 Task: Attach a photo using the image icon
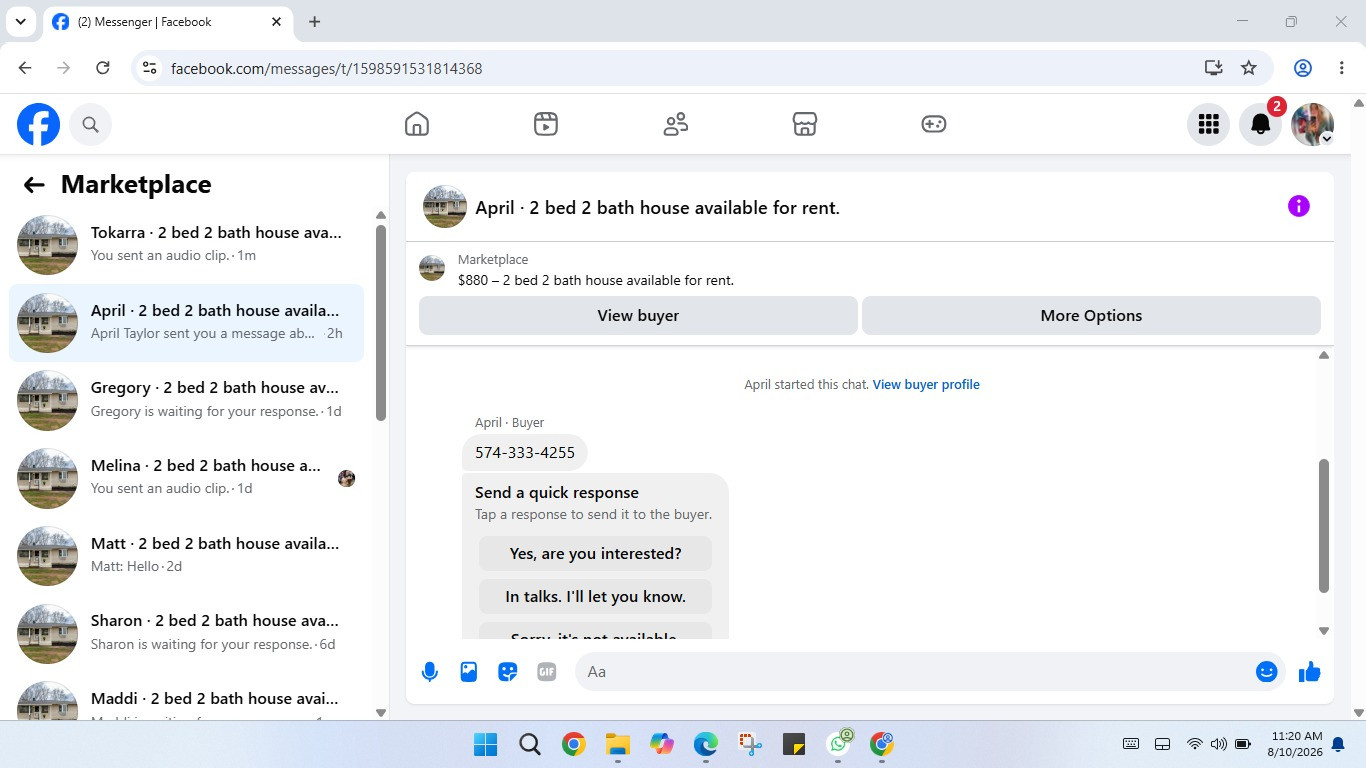(469, 672)
